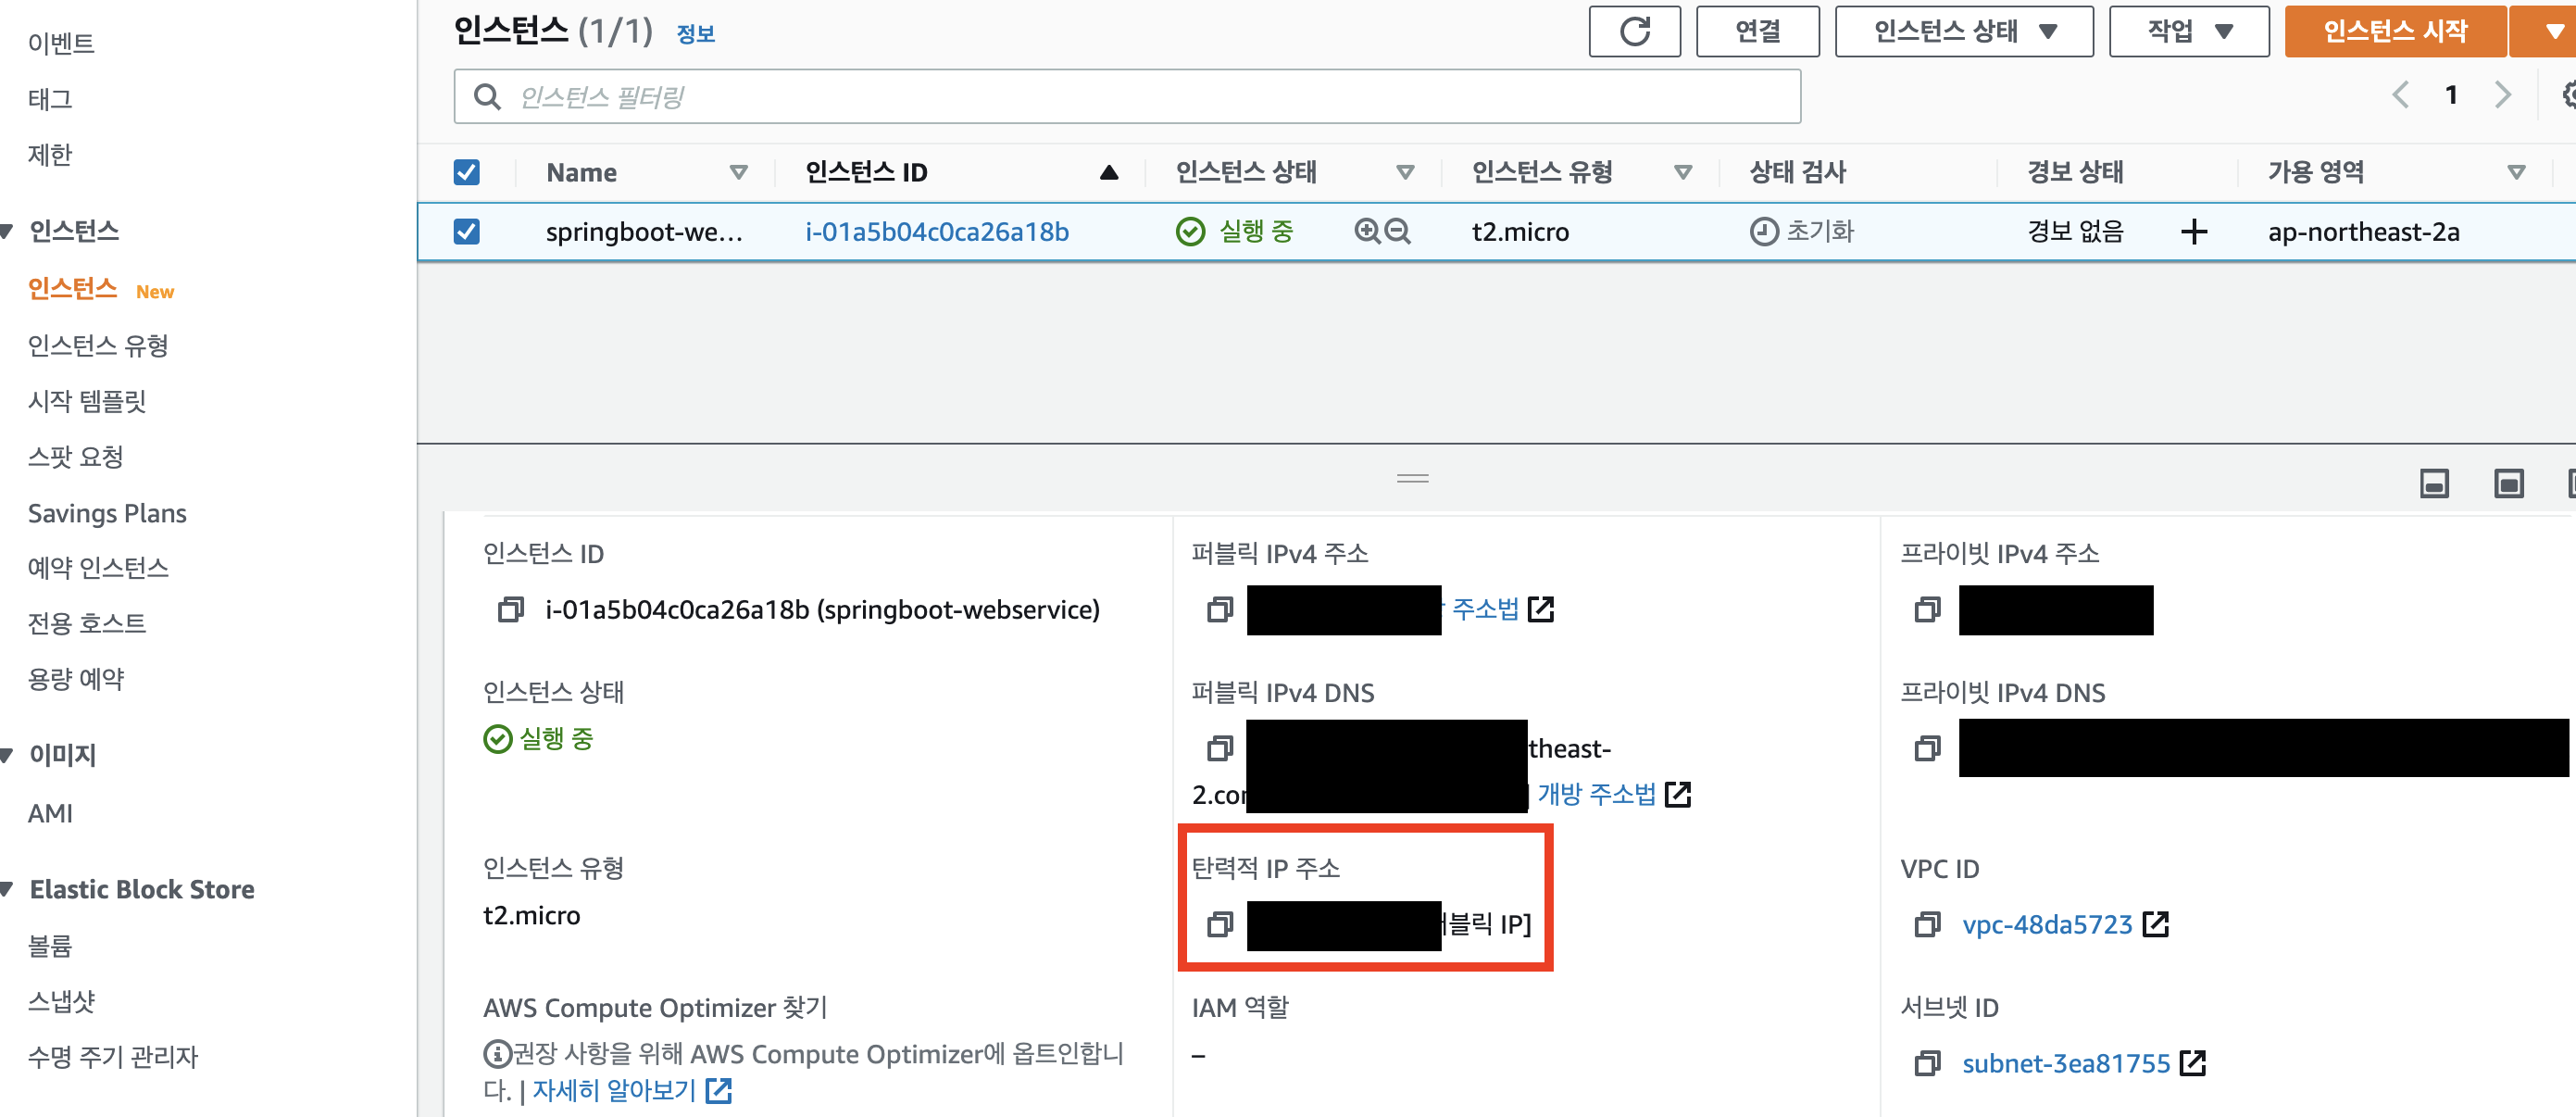Expand arrow next to 인스턴스 시작 button

coord(2553,32)
